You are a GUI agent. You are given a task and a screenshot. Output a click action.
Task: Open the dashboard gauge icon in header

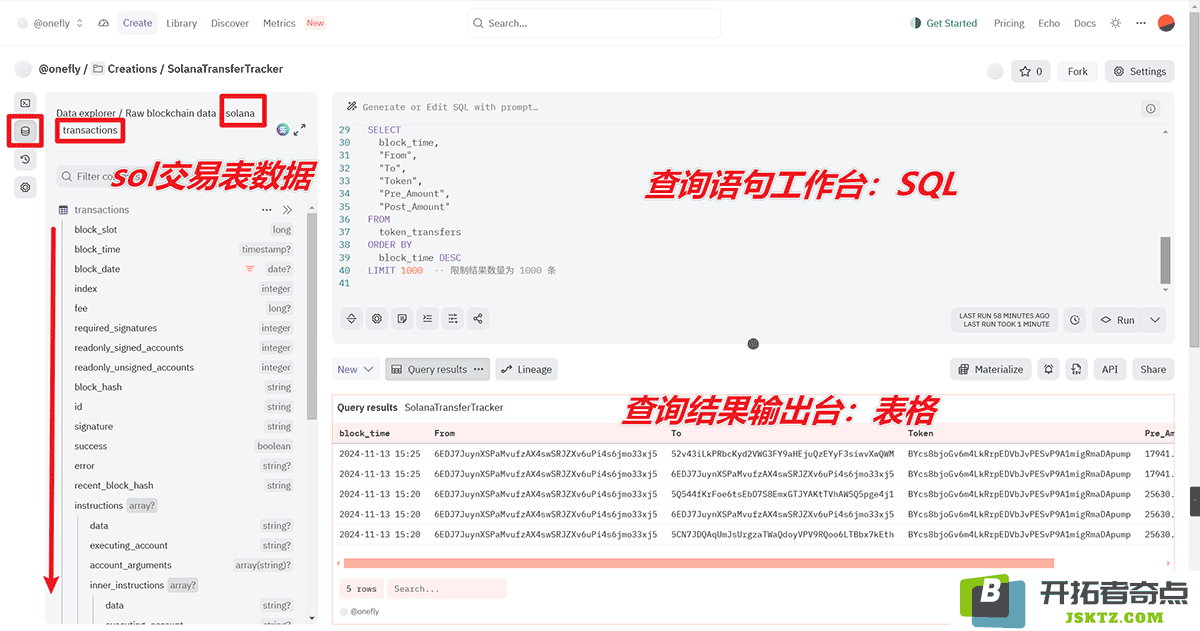coord(104,23)
